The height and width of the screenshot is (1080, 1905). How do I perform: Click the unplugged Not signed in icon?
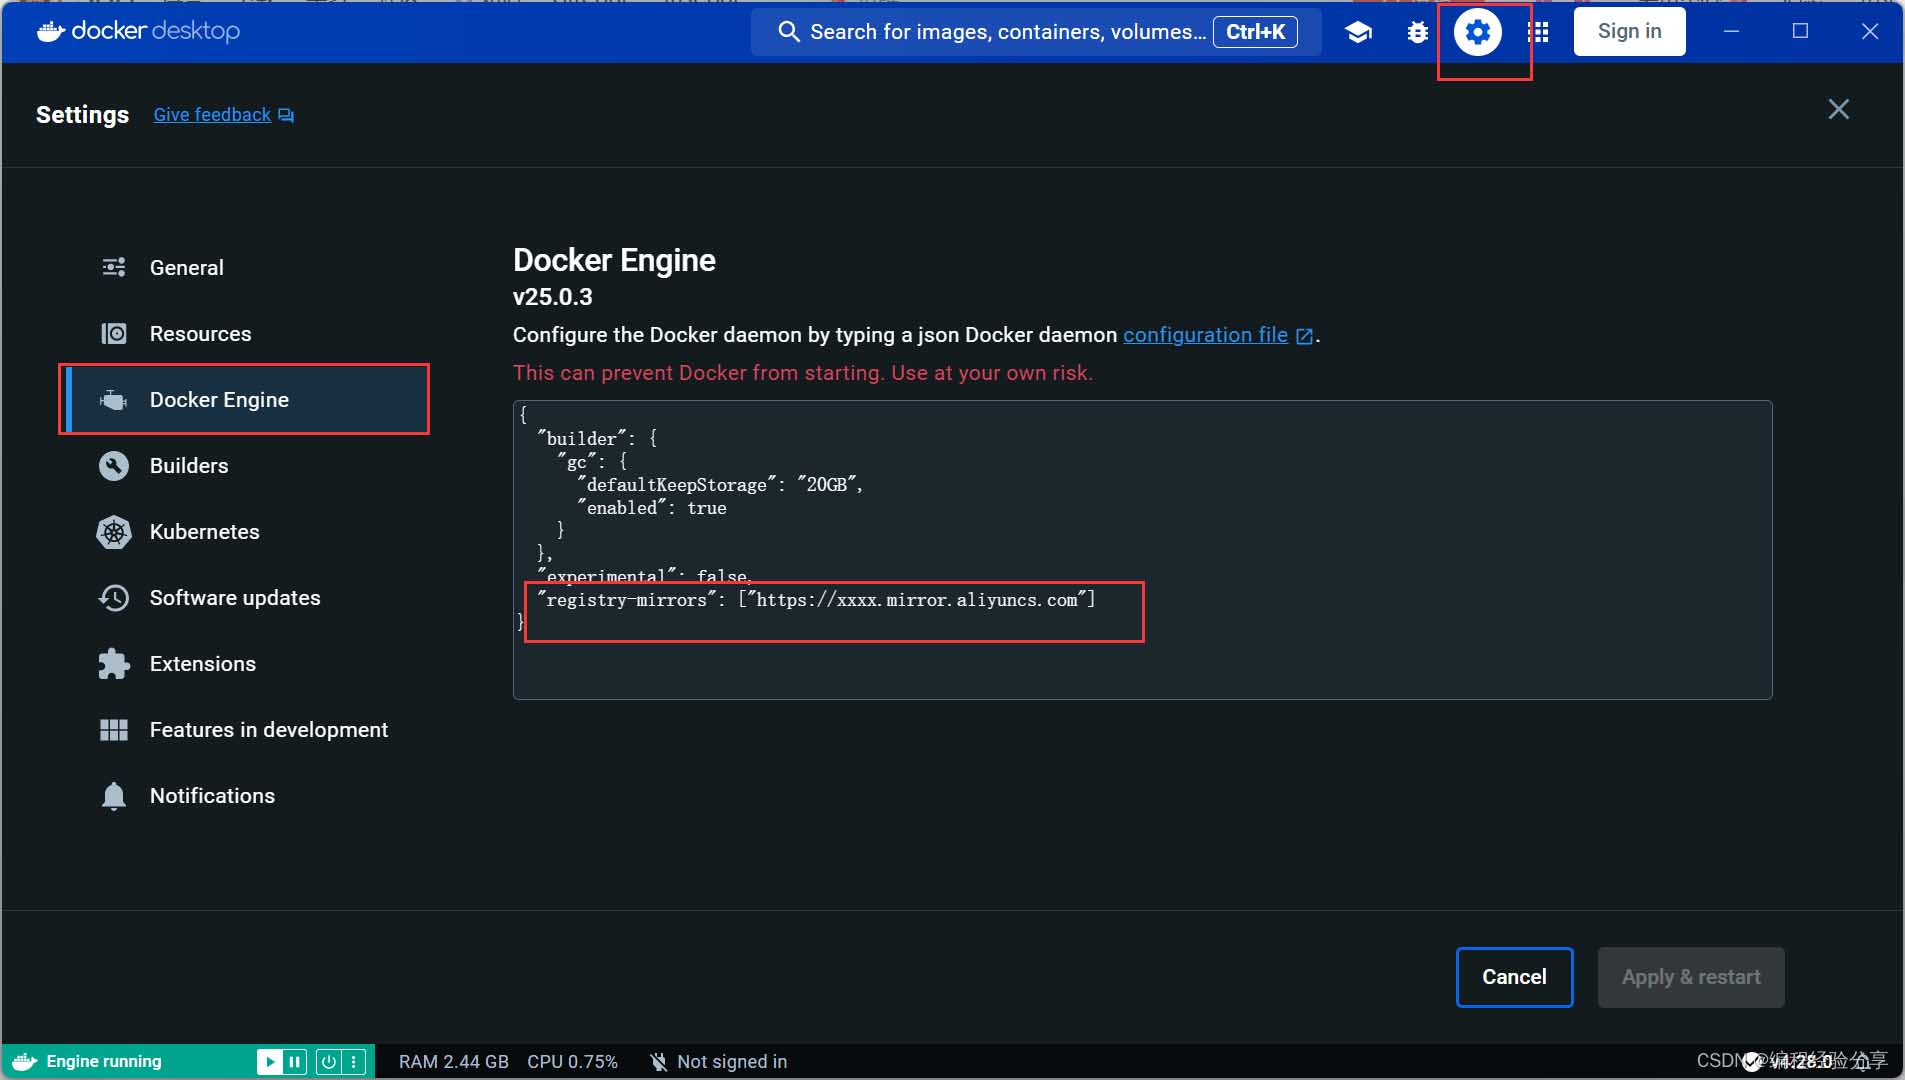pyautogui.click(x=658, y=1061)
